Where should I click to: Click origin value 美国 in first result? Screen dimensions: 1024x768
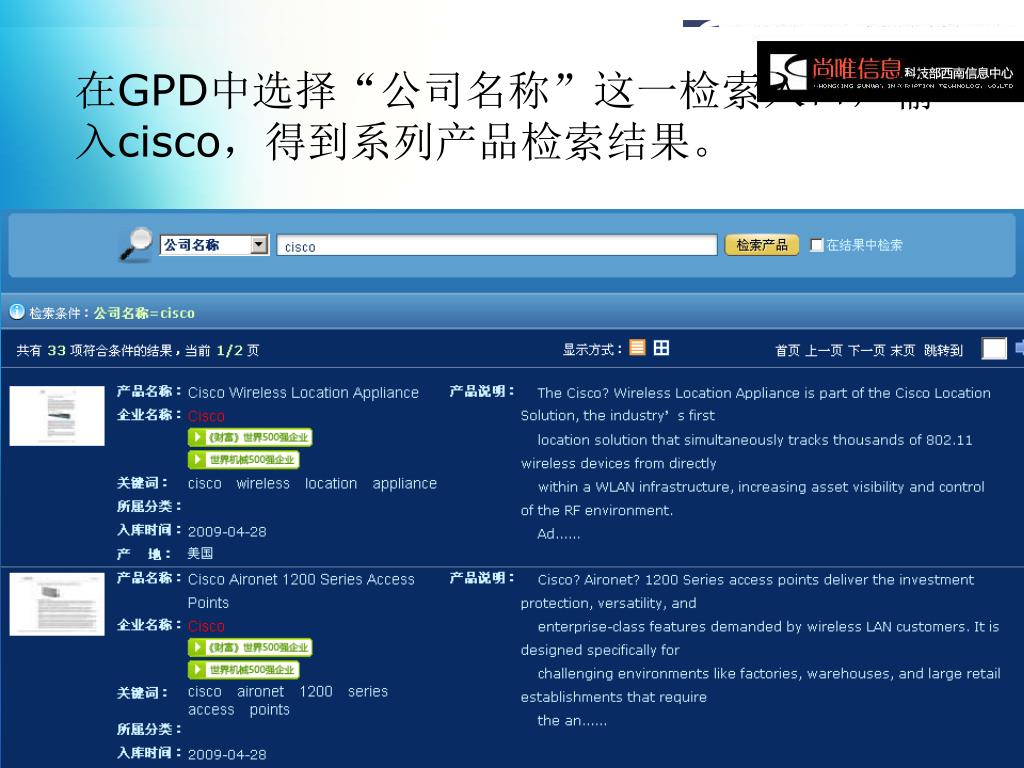[200, 553]
